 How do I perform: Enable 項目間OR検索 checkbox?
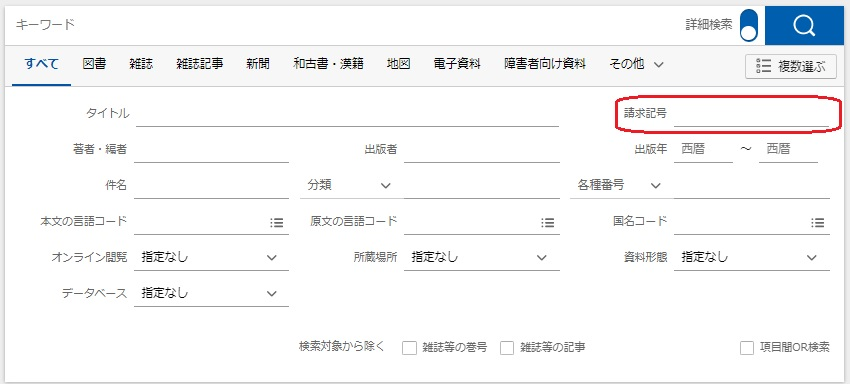[x=747, y=348]
